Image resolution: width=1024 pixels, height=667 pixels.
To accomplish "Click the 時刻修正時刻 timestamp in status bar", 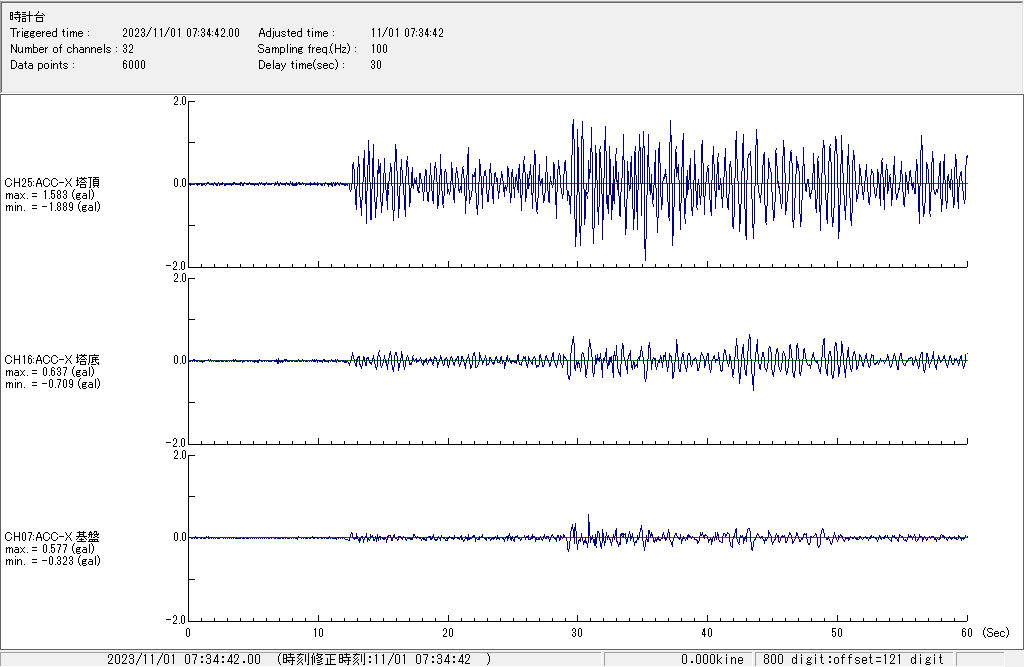I will click(384, 659).
